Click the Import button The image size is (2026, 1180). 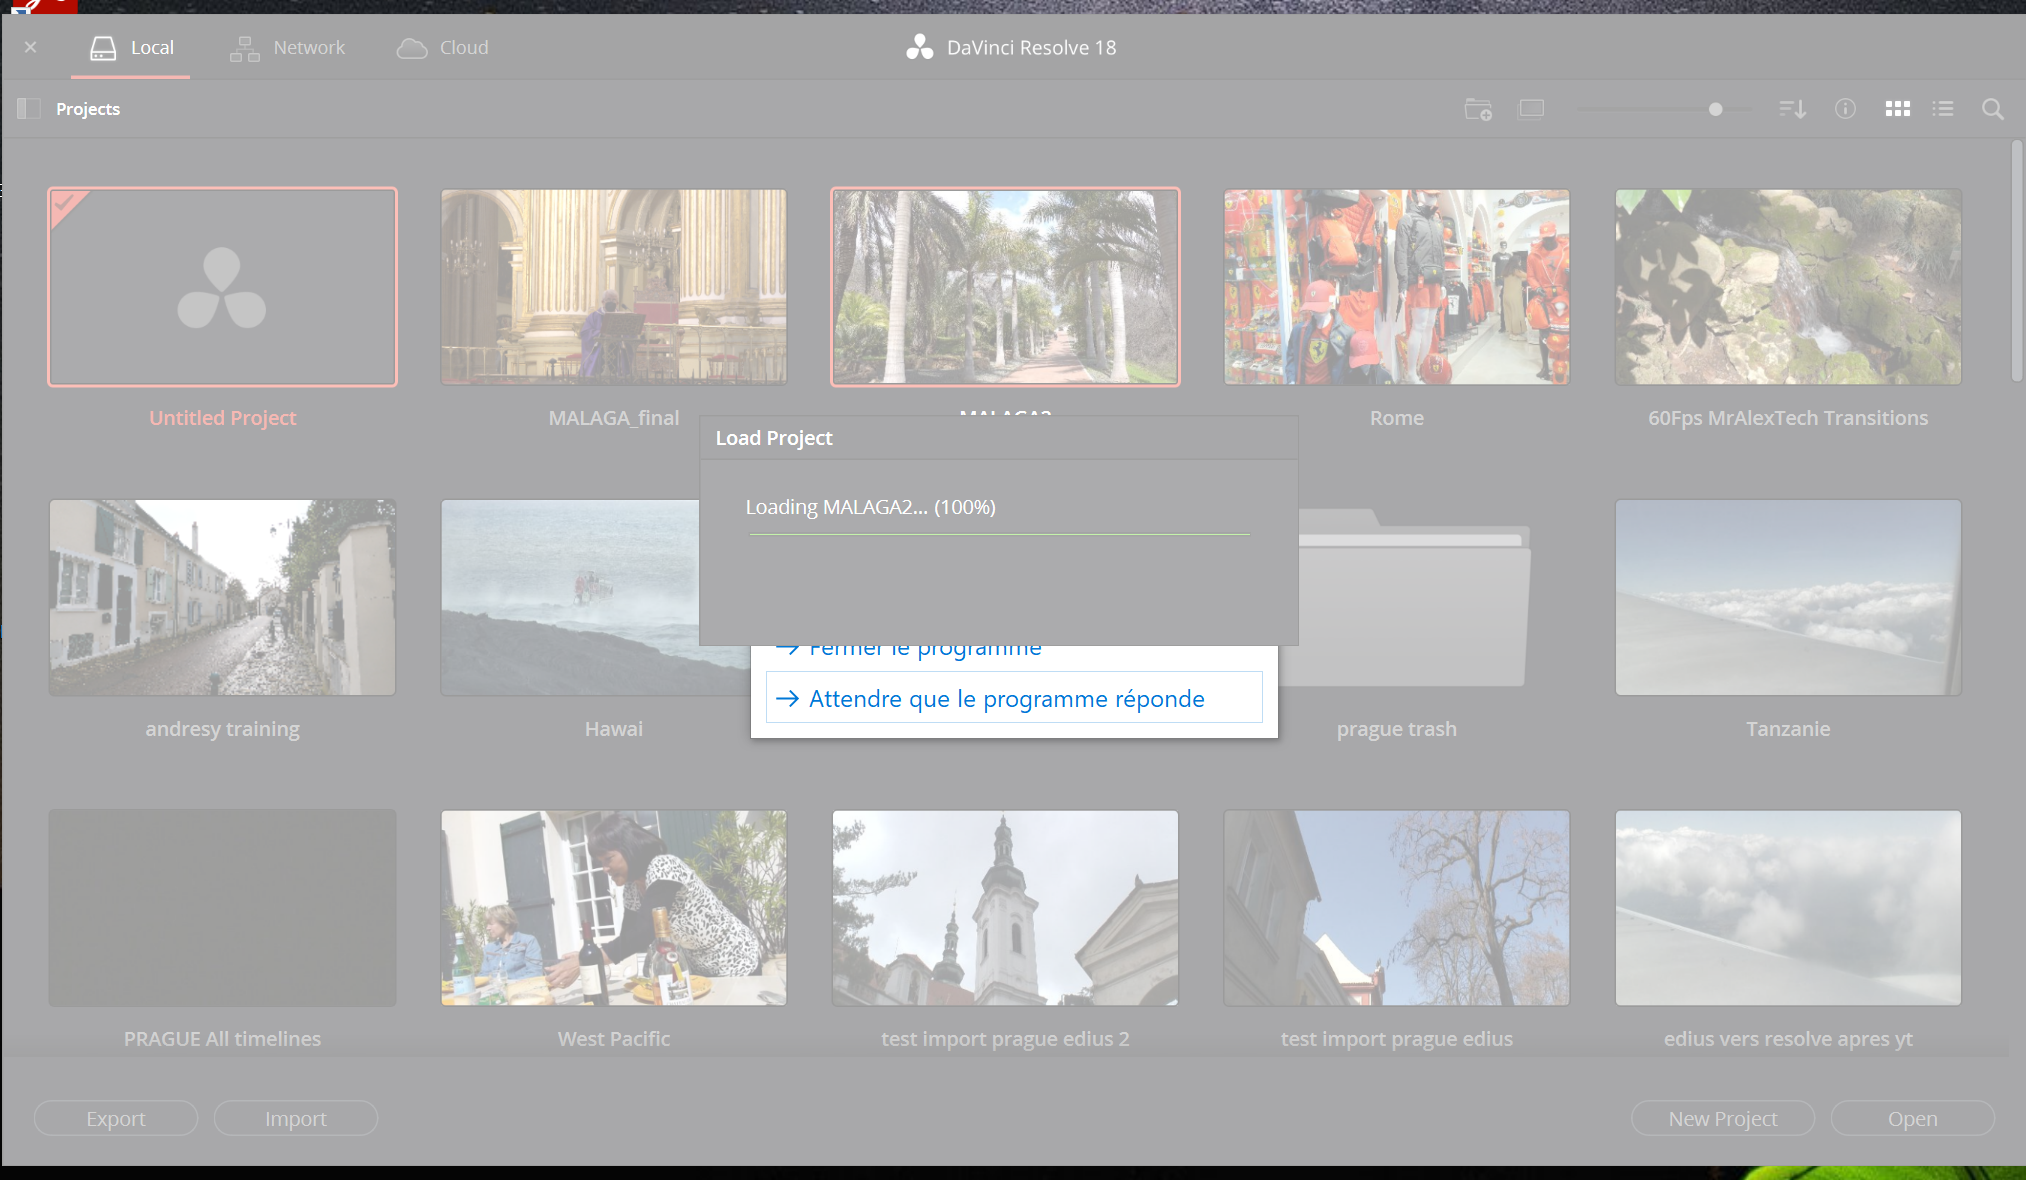coord(296,1118)
